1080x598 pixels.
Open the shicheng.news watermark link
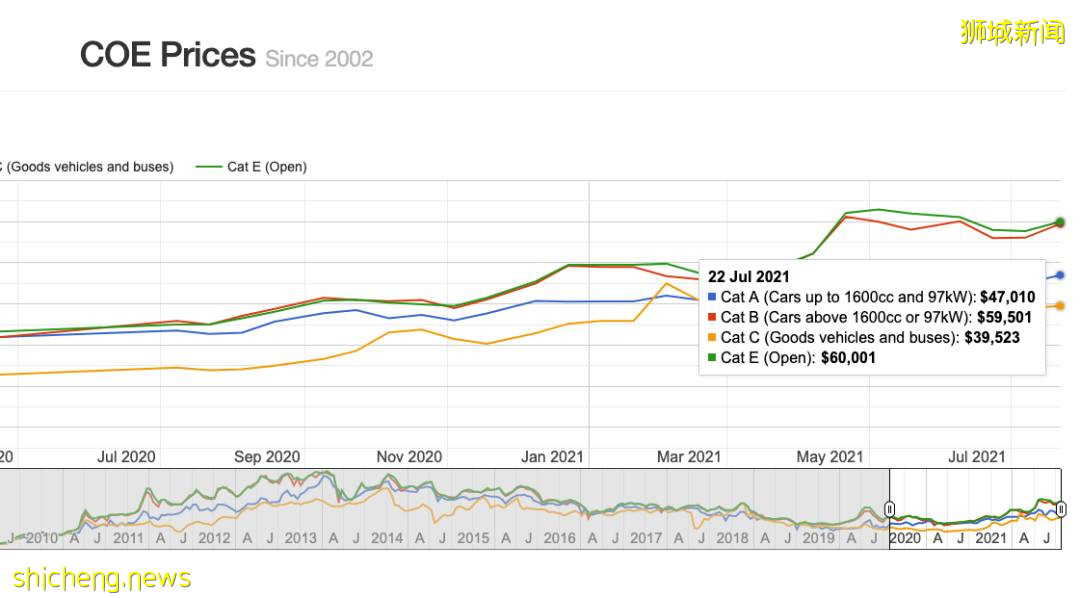pos(102,578)
